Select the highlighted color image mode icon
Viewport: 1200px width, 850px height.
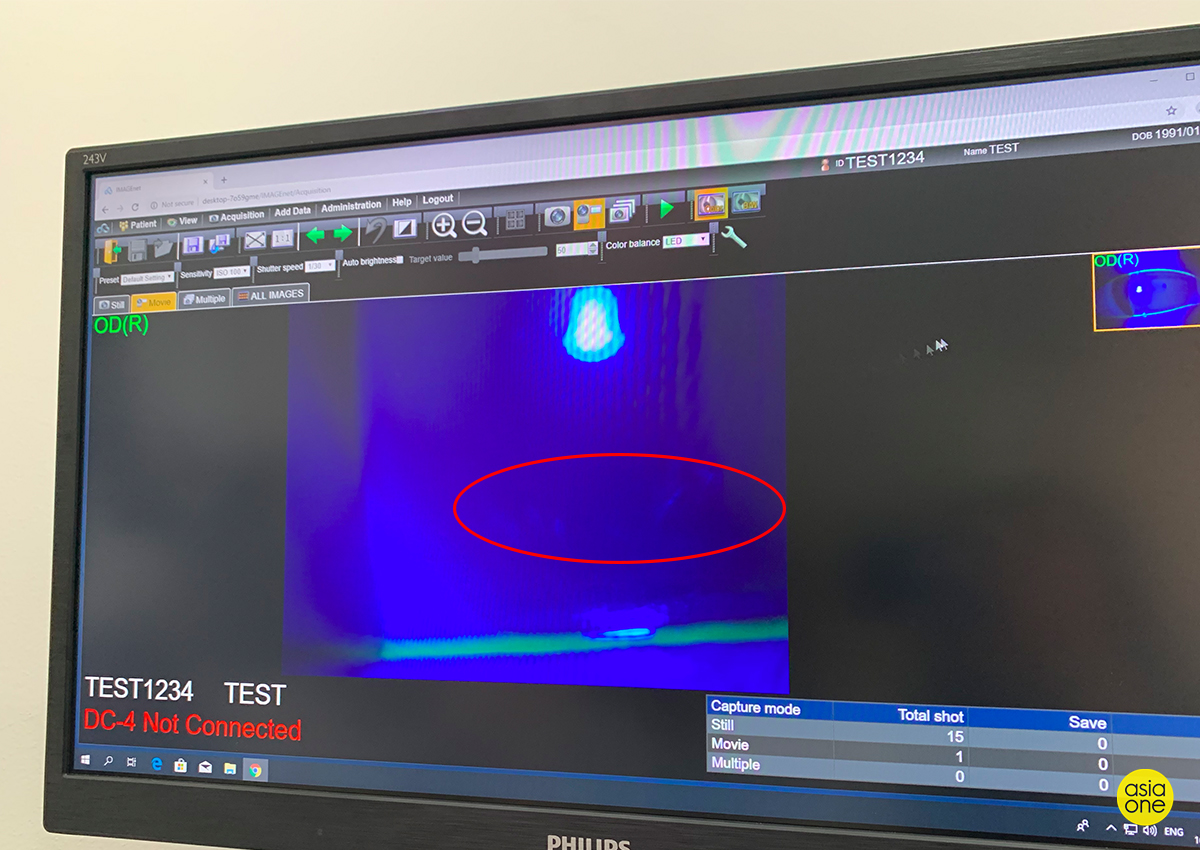[x=712, y=203]
